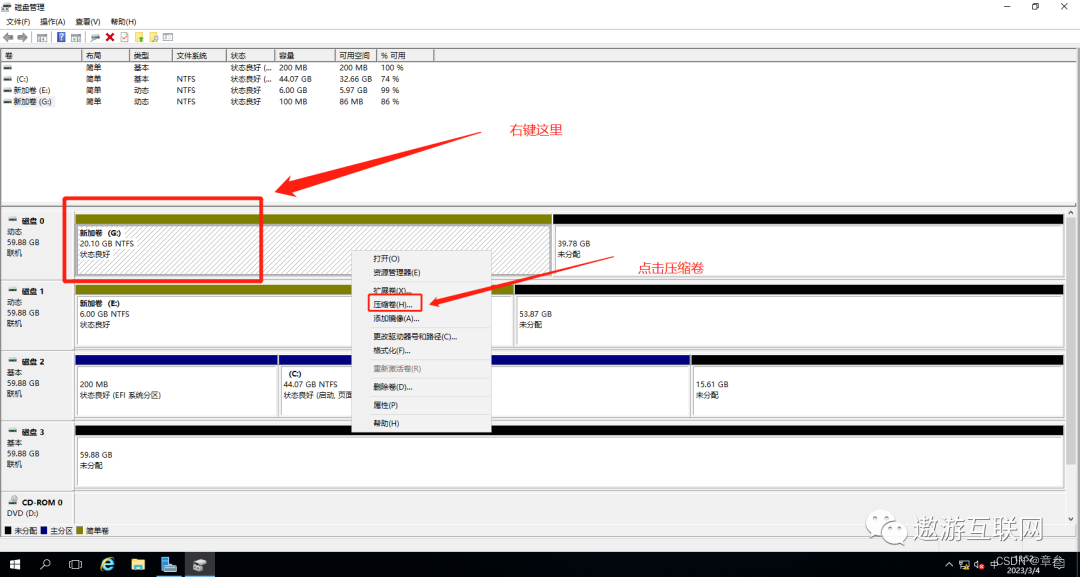Click the Back arrow in the toolbar
This screenshot has height=577, width=1080.
(8, 37)
